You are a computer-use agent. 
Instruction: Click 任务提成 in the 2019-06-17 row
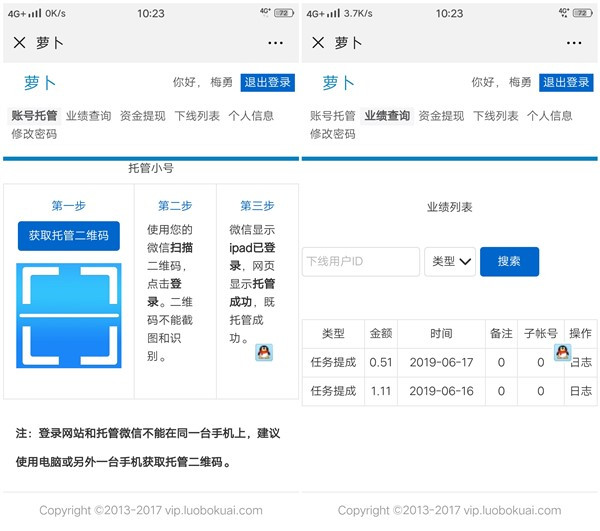point(333,362)
